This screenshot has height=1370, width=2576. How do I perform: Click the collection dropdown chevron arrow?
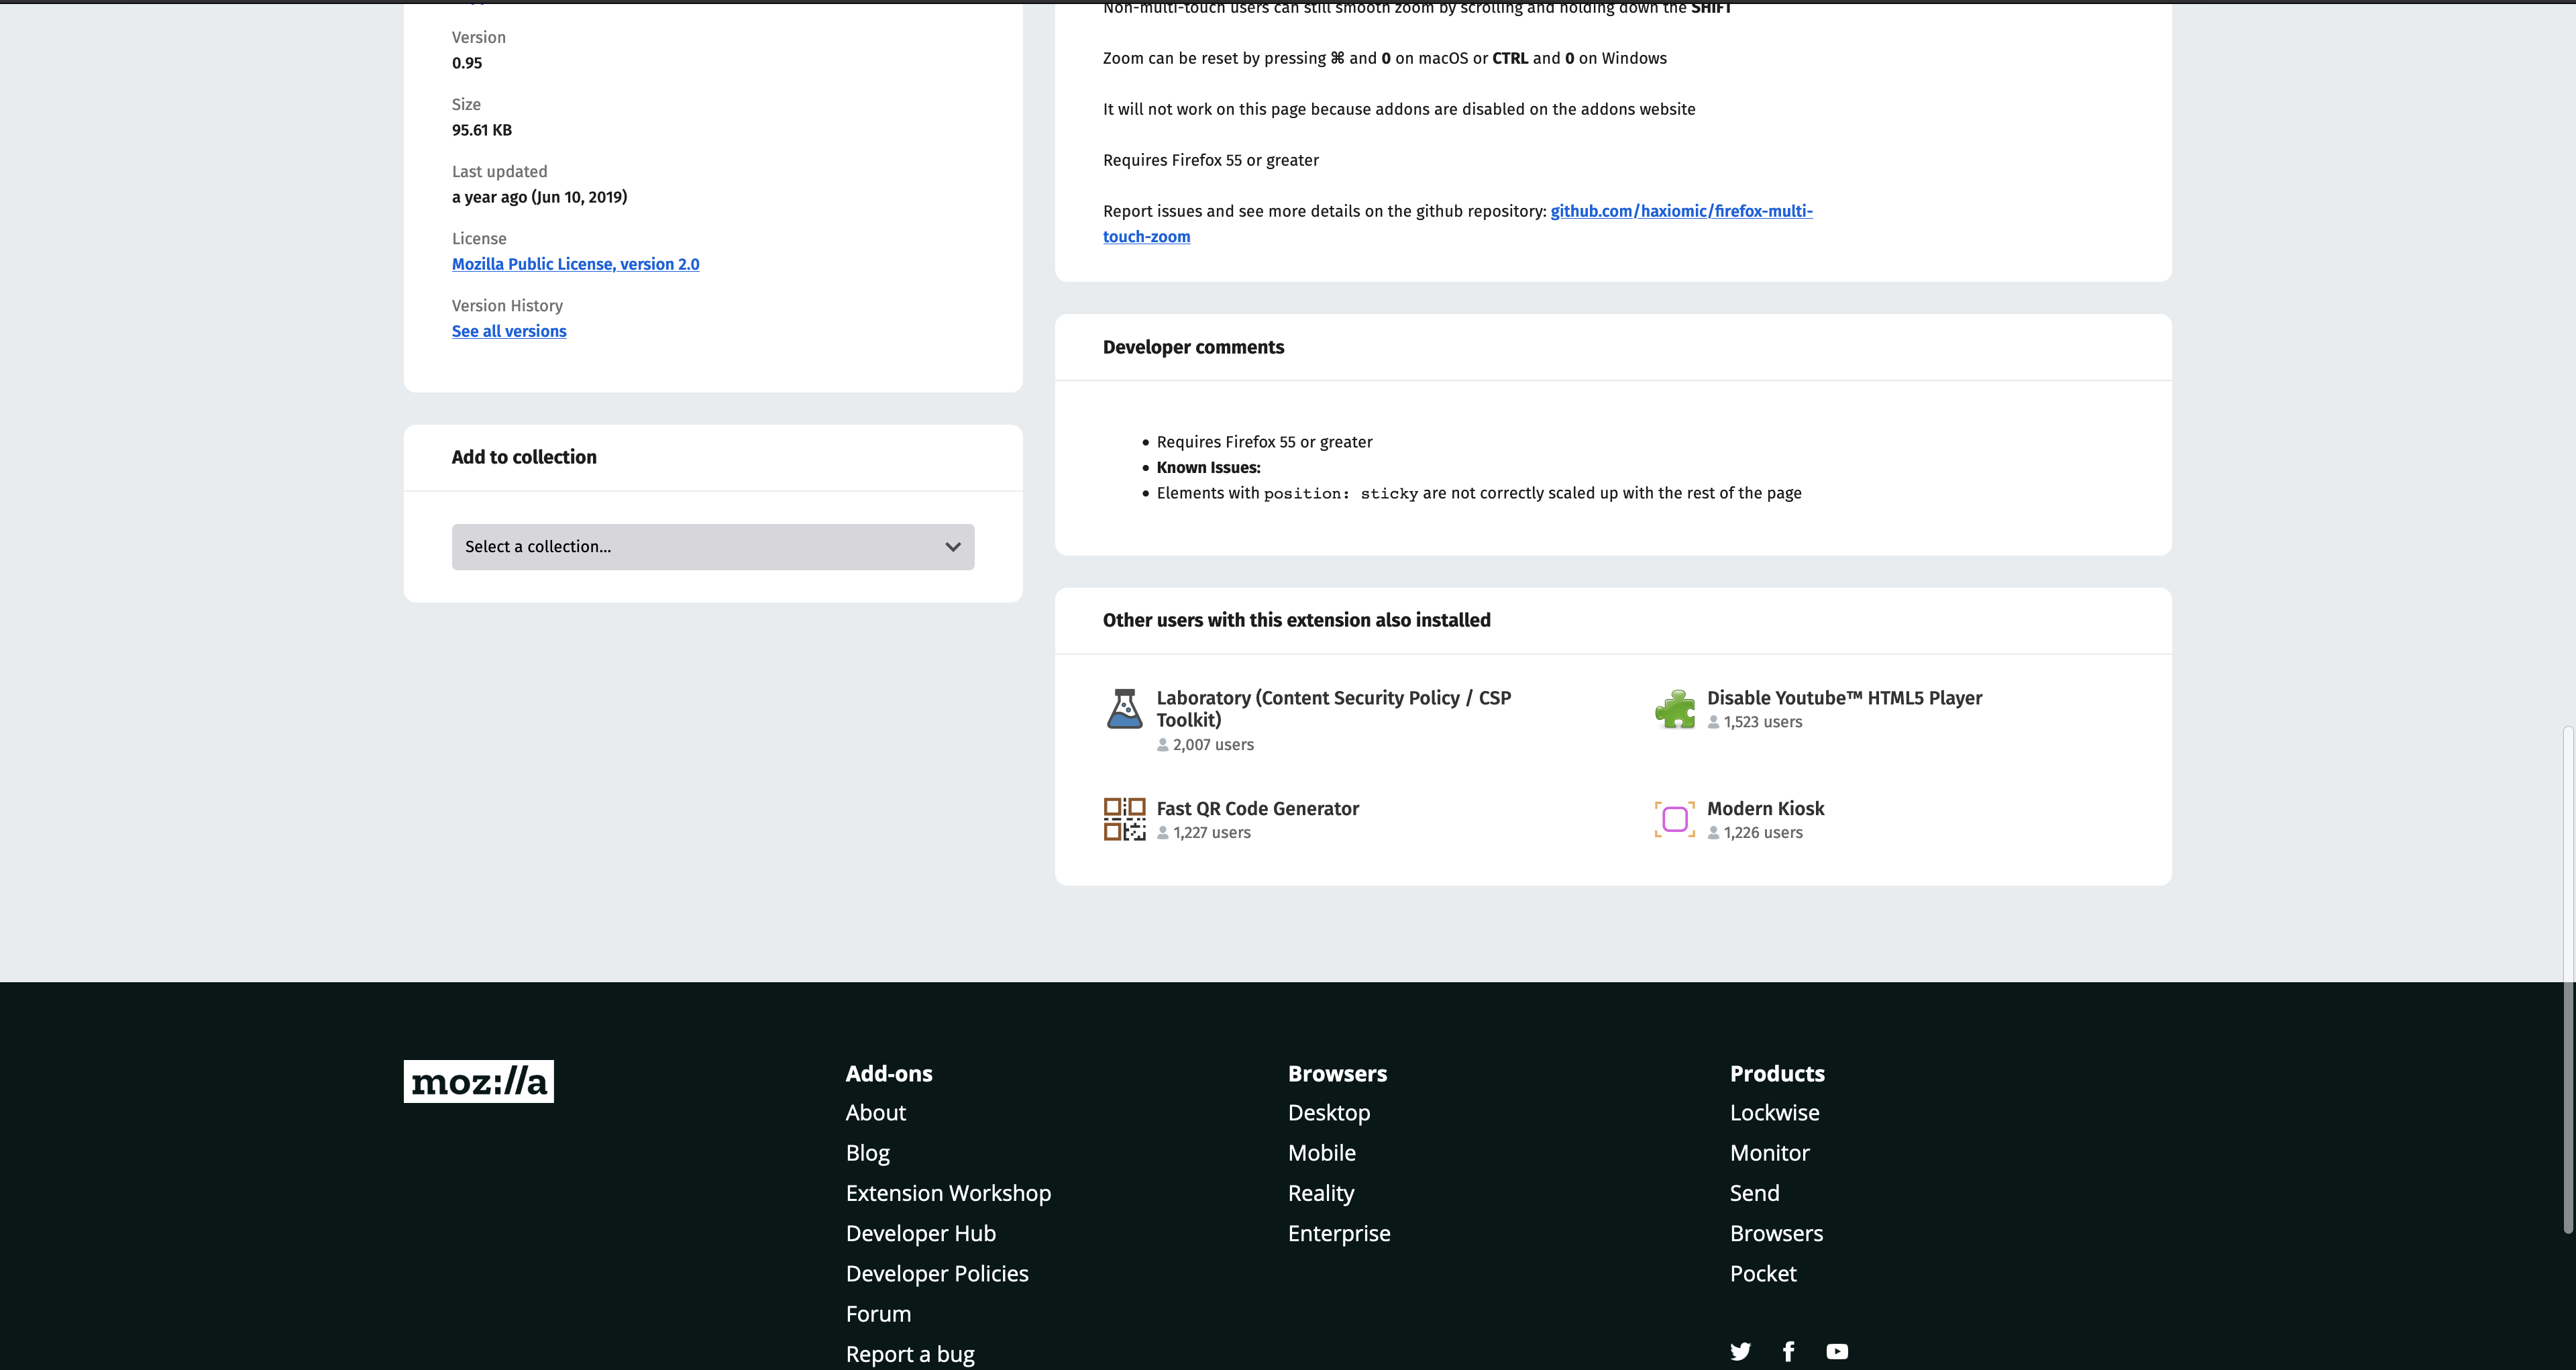952,547
